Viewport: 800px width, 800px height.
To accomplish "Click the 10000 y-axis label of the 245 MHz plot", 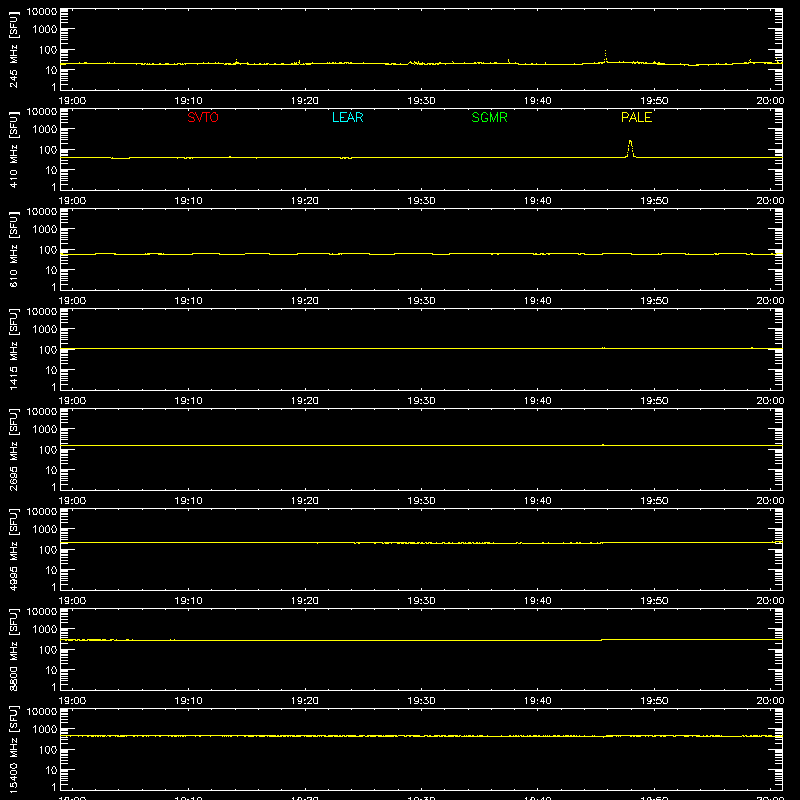I will click(42, 12).
